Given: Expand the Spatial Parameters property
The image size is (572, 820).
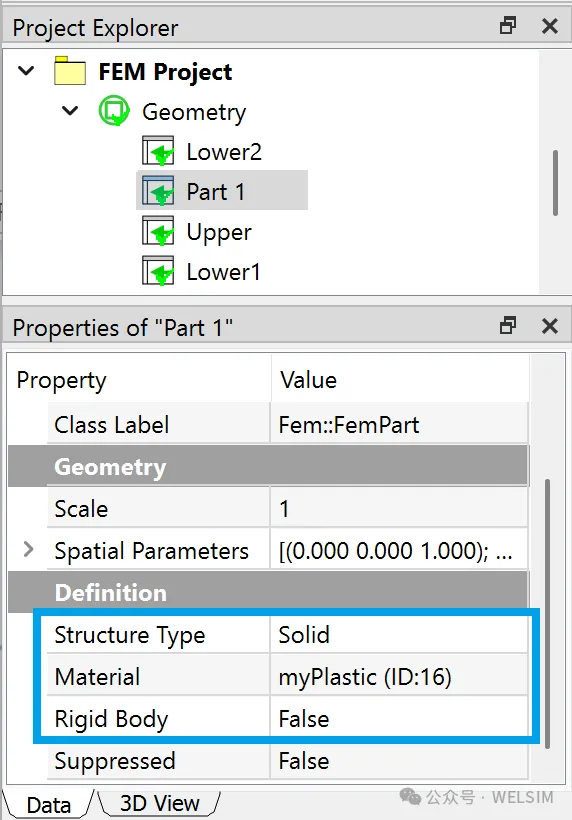Looking at the screenshot, I should pos(29,549).
